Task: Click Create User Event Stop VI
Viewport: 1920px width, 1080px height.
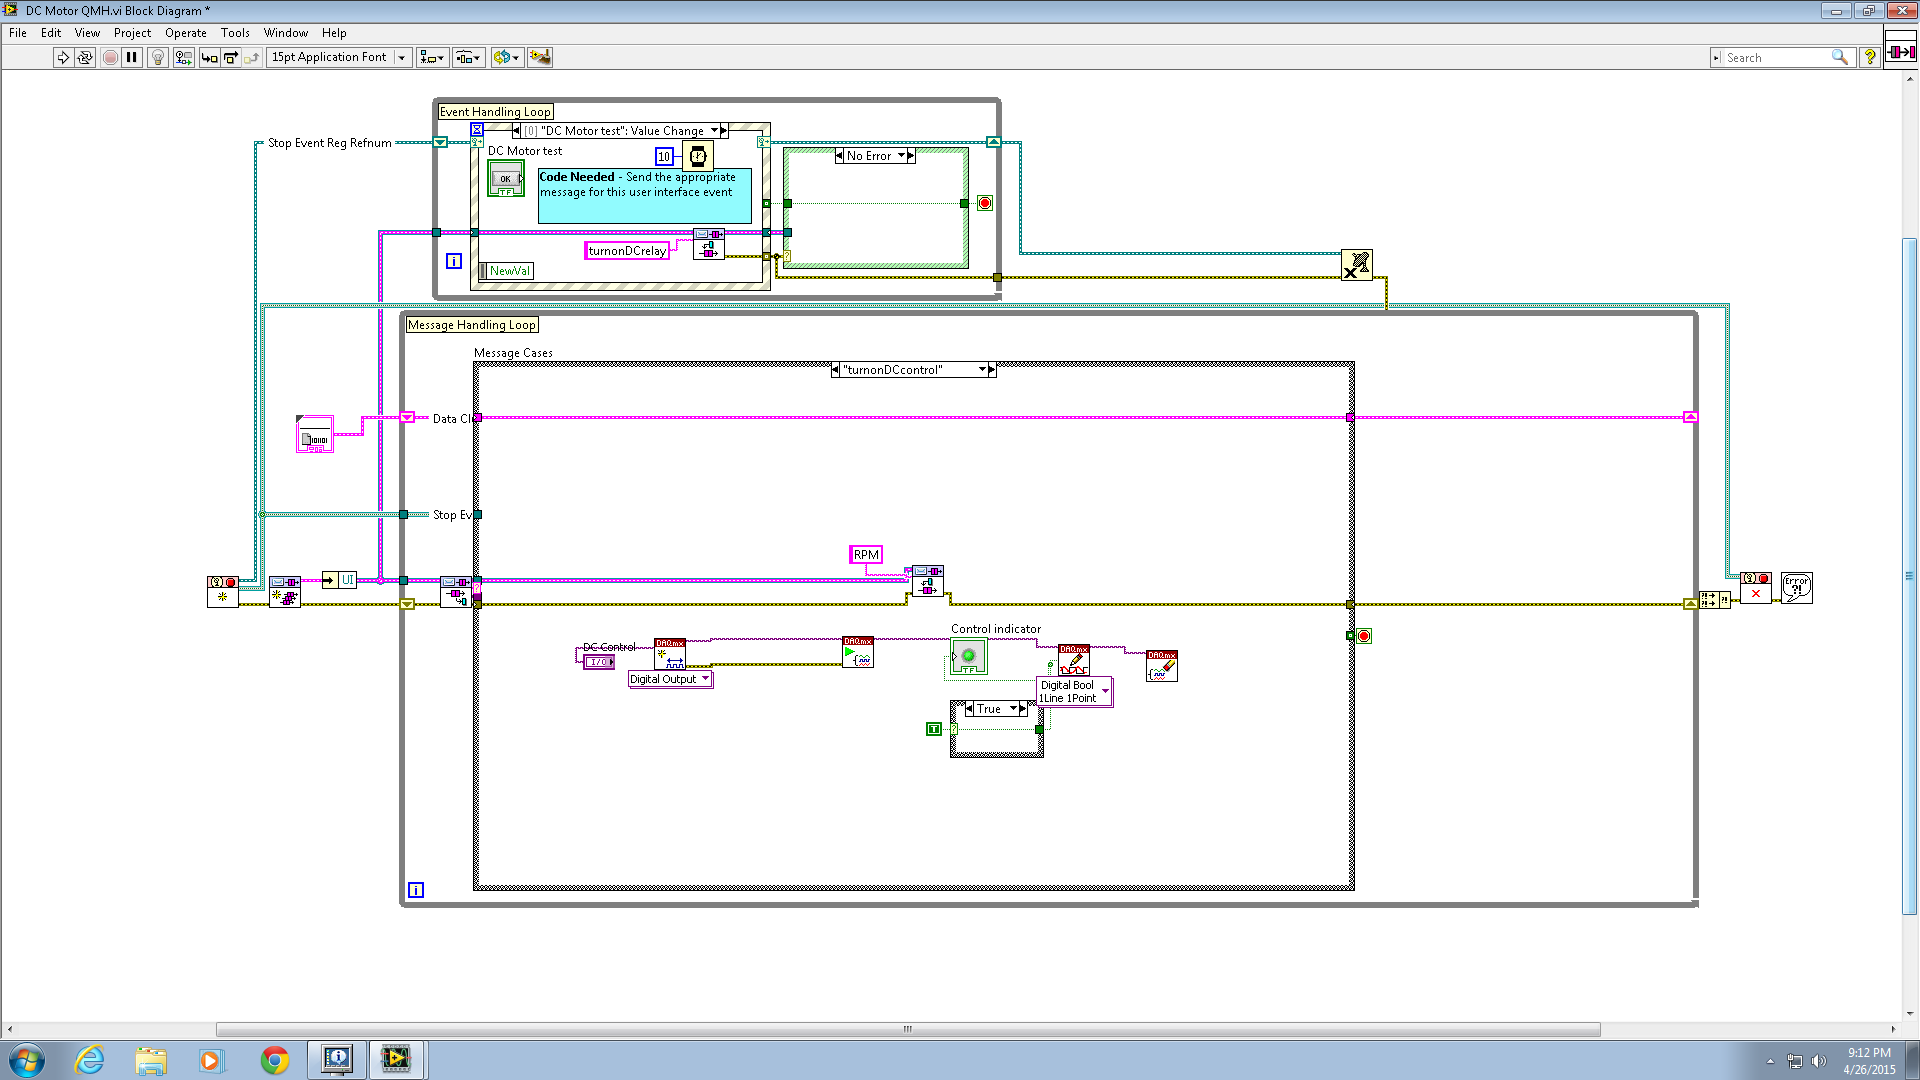Action: coord(223,591)
